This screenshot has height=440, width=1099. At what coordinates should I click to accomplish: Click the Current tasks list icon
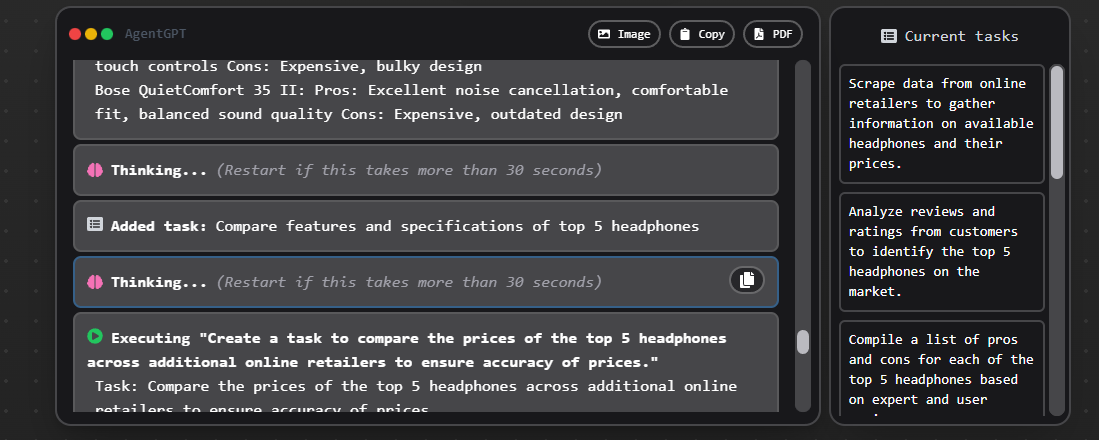pos(888,36)
